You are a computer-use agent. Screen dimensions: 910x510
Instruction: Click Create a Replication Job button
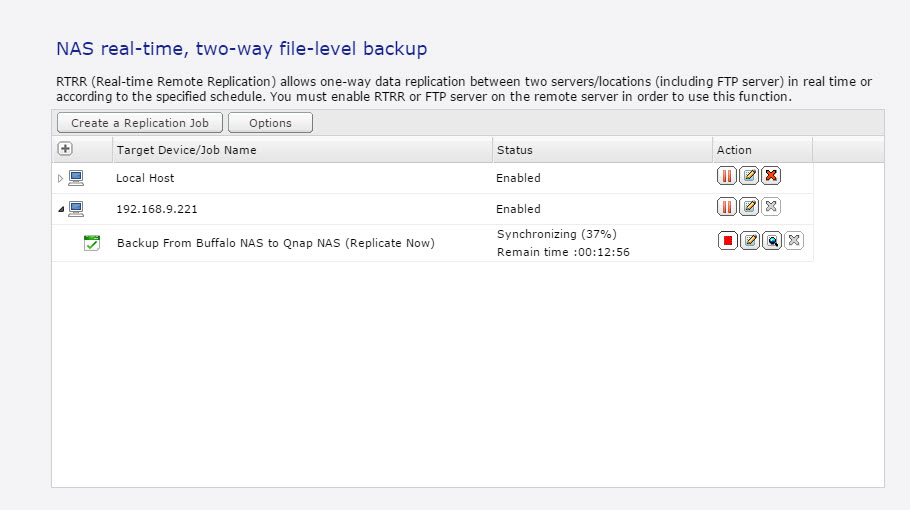(140, 123)
